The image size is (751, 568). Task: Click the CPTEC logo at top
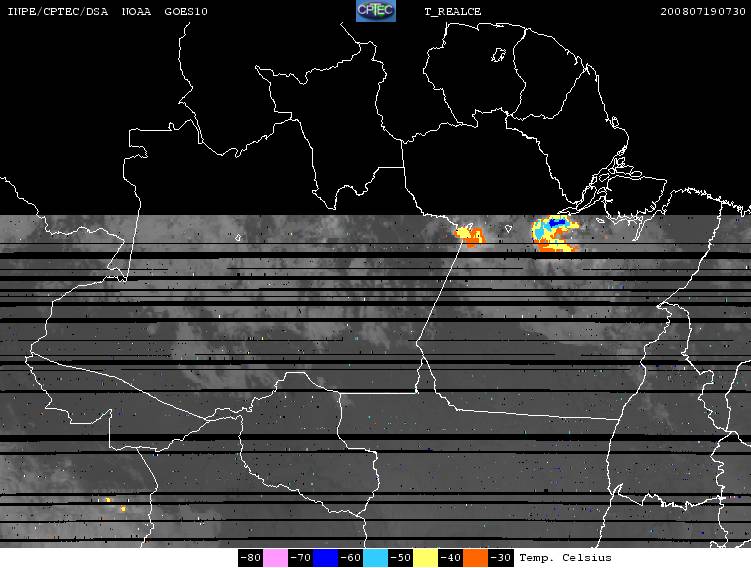[376, 11]
